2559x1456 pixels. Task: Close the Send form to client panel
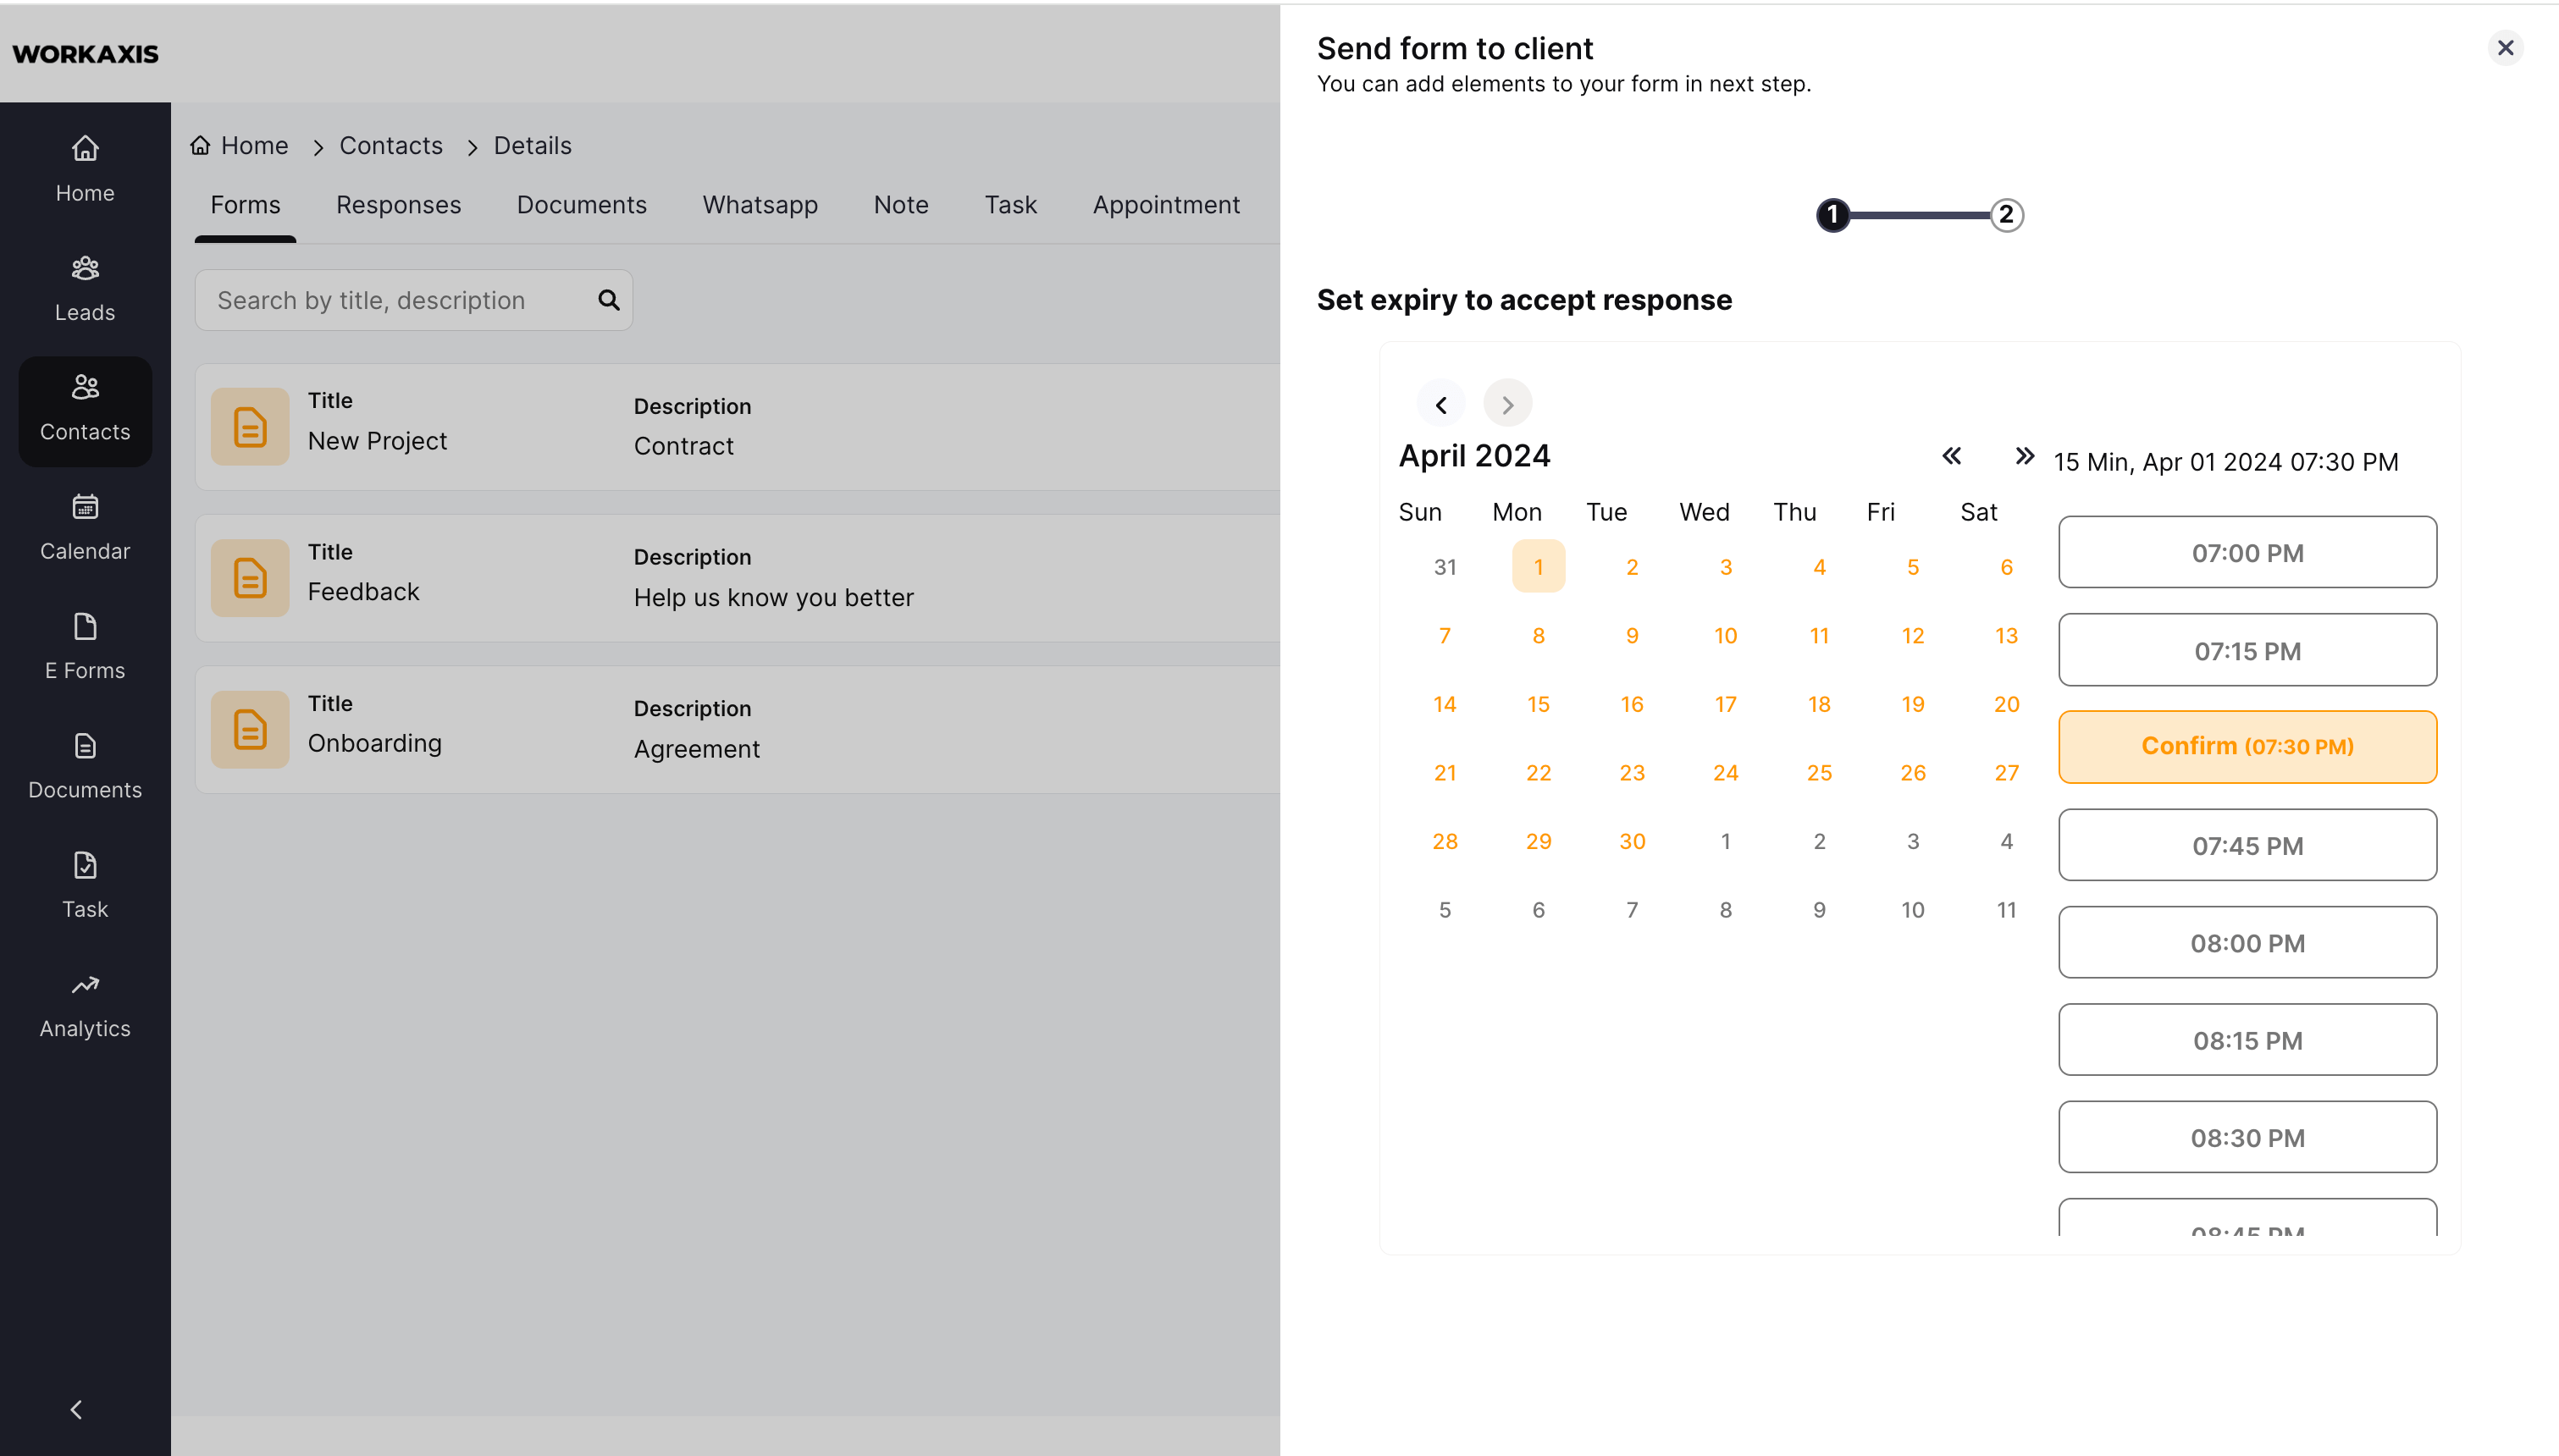click(x=2505, y=48)
